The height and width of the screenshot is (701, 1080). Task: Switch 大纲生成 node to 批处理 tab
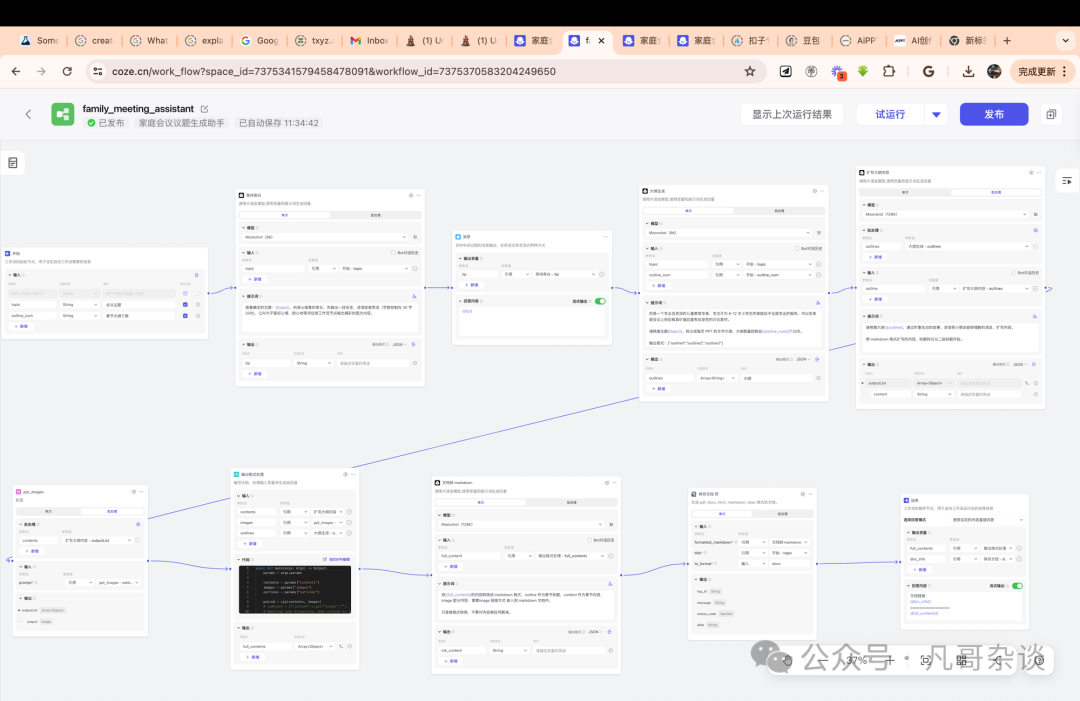click(779, 211)
